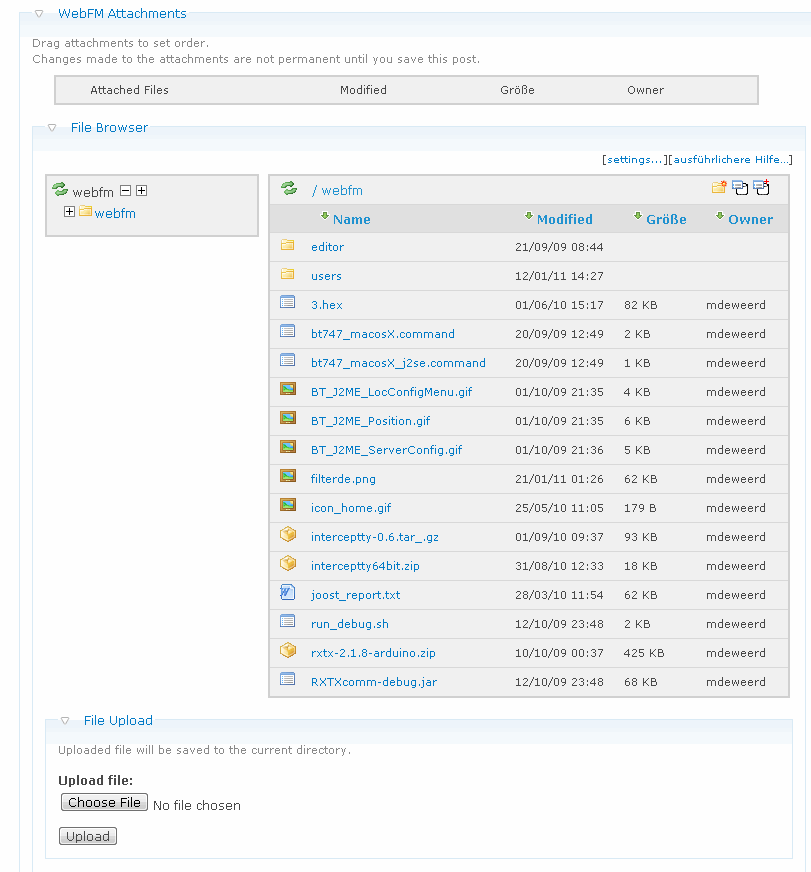
Task: Click the interceptty64bit.zip archive icon
Action: 288,565
